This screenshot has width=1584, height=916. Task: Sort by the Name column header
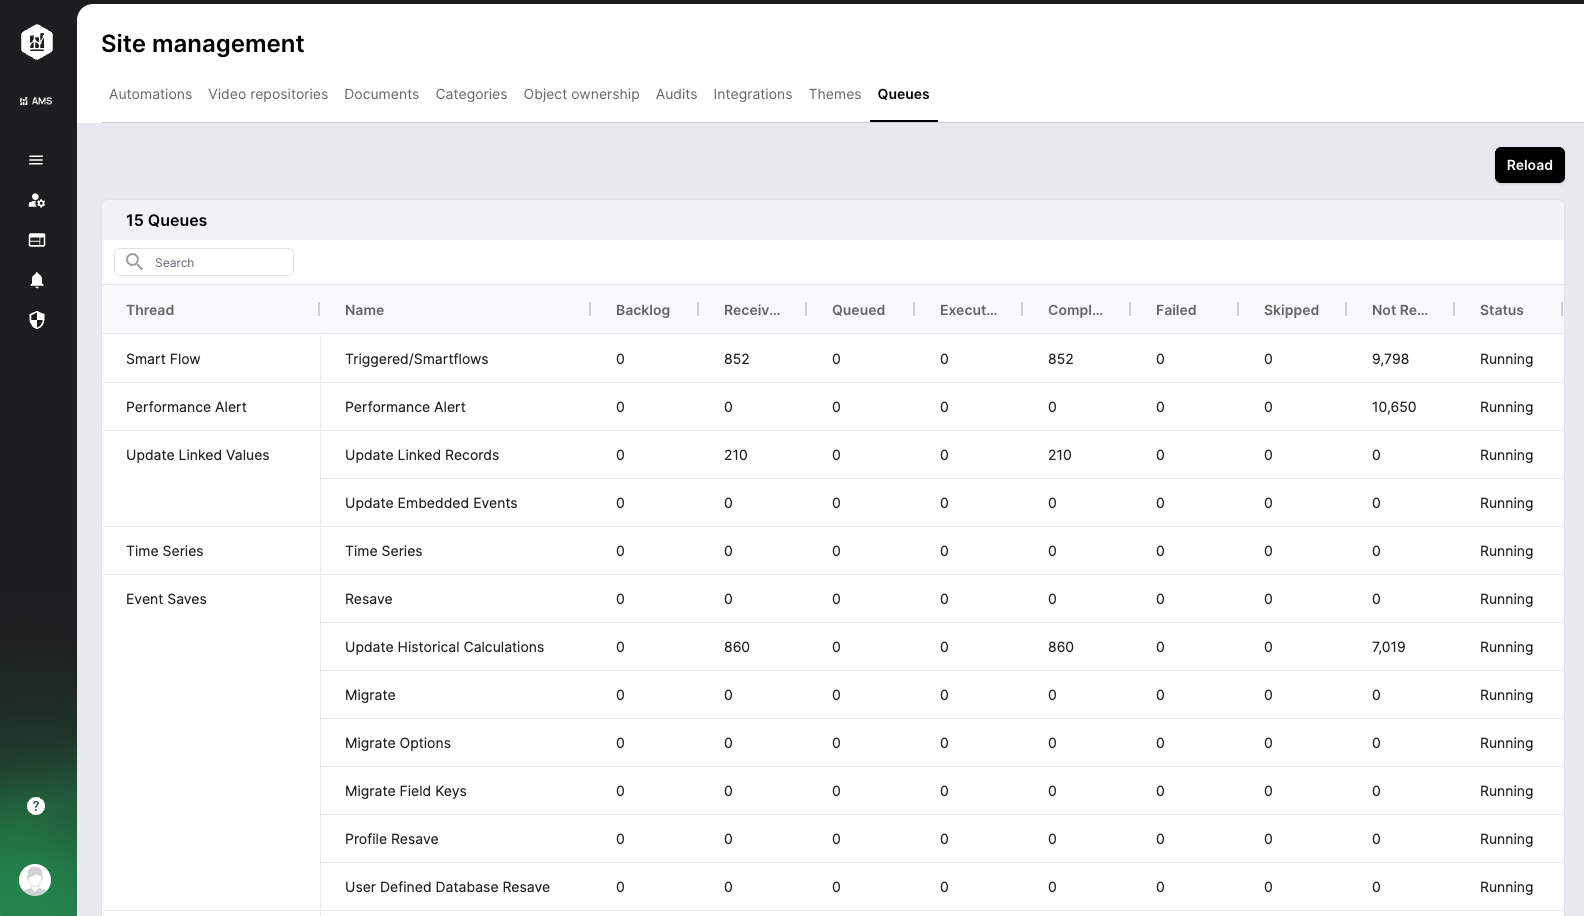pos(364,310)
